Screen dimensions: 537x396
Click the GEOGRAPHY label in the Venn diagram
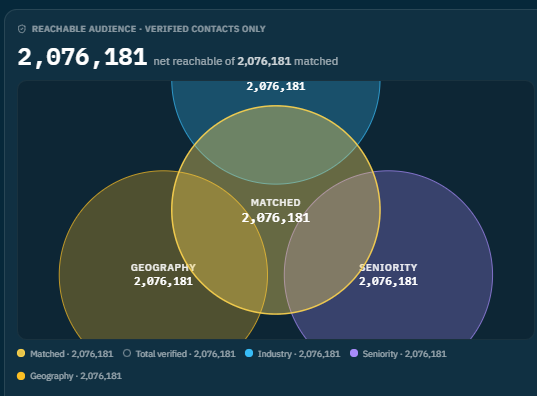pos(163,267)
